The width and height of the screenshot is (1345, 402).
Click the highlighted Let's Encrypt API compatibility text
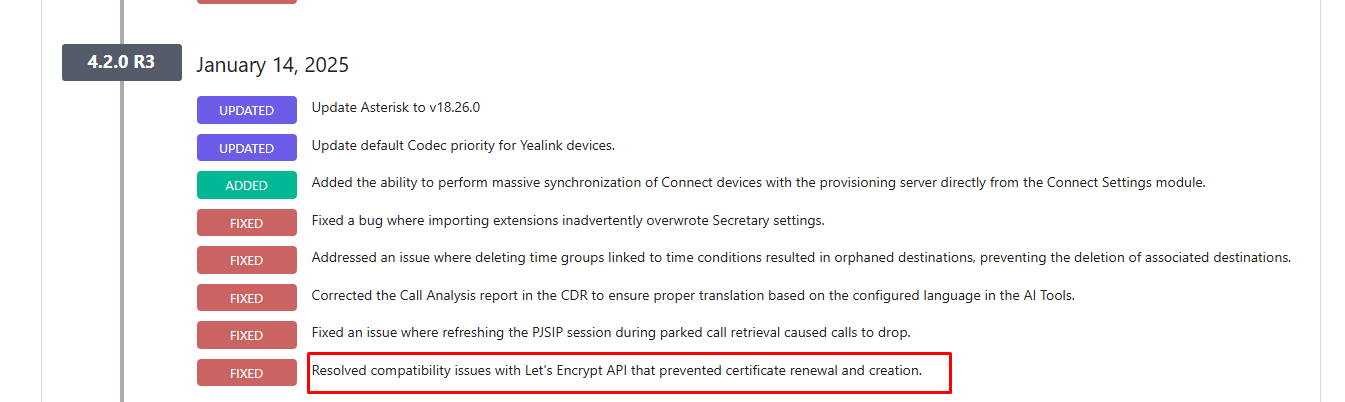[616, 371]
